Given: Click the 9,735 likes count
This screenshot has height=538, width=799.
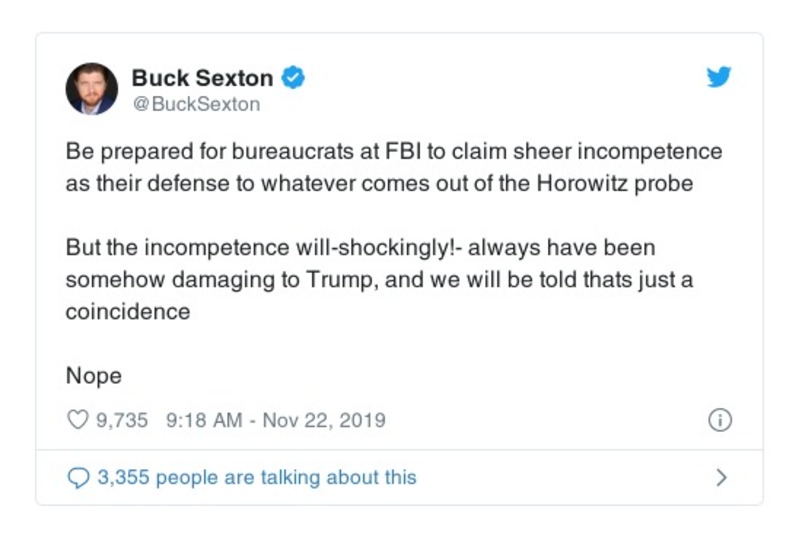Looking at the screenshot, I should click(122, 420).
